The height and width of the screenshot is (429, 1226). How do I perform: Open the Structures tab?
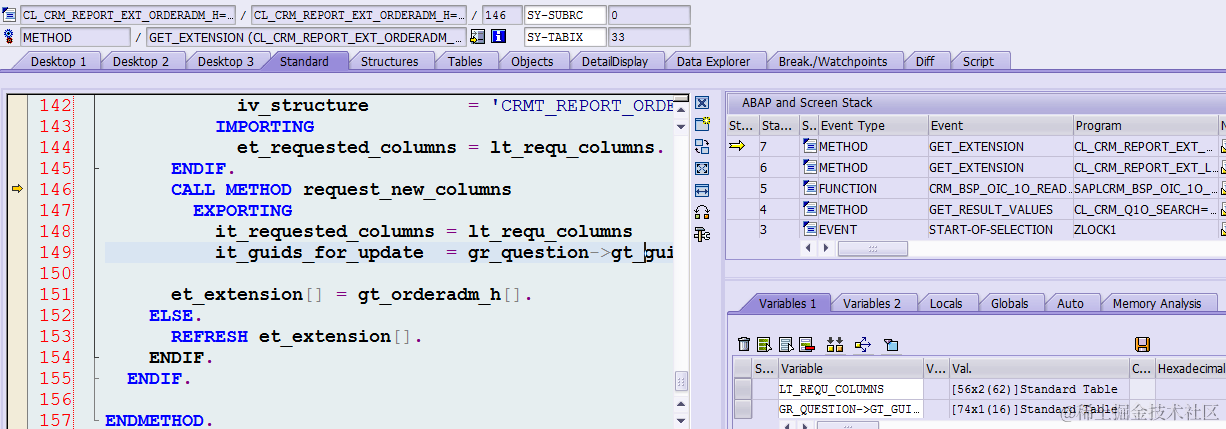coord(389,61)
